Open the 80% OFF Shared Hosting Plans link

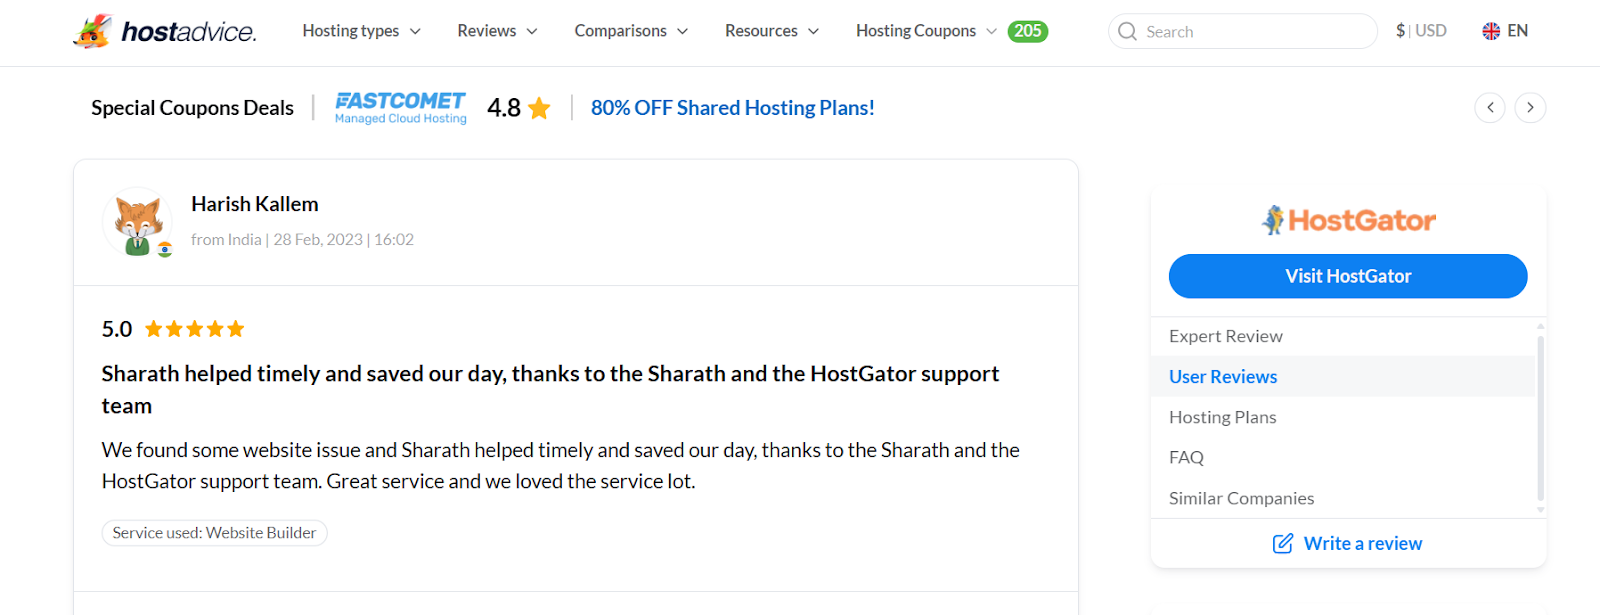(x=732, y=107)
